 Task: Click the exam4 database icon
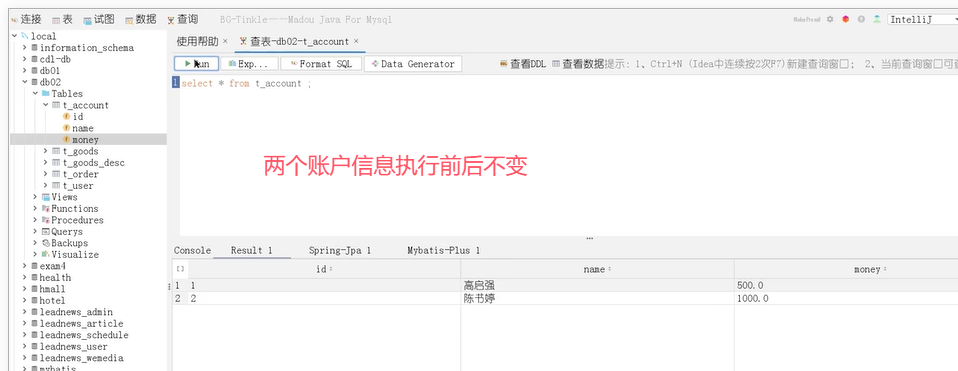(x=34, y=266)
